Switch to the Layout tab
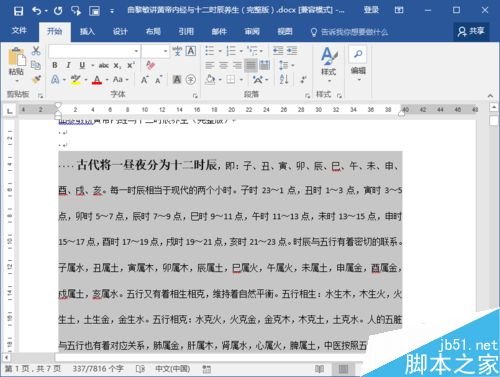500x377 pixels. (x=153, y=32)
